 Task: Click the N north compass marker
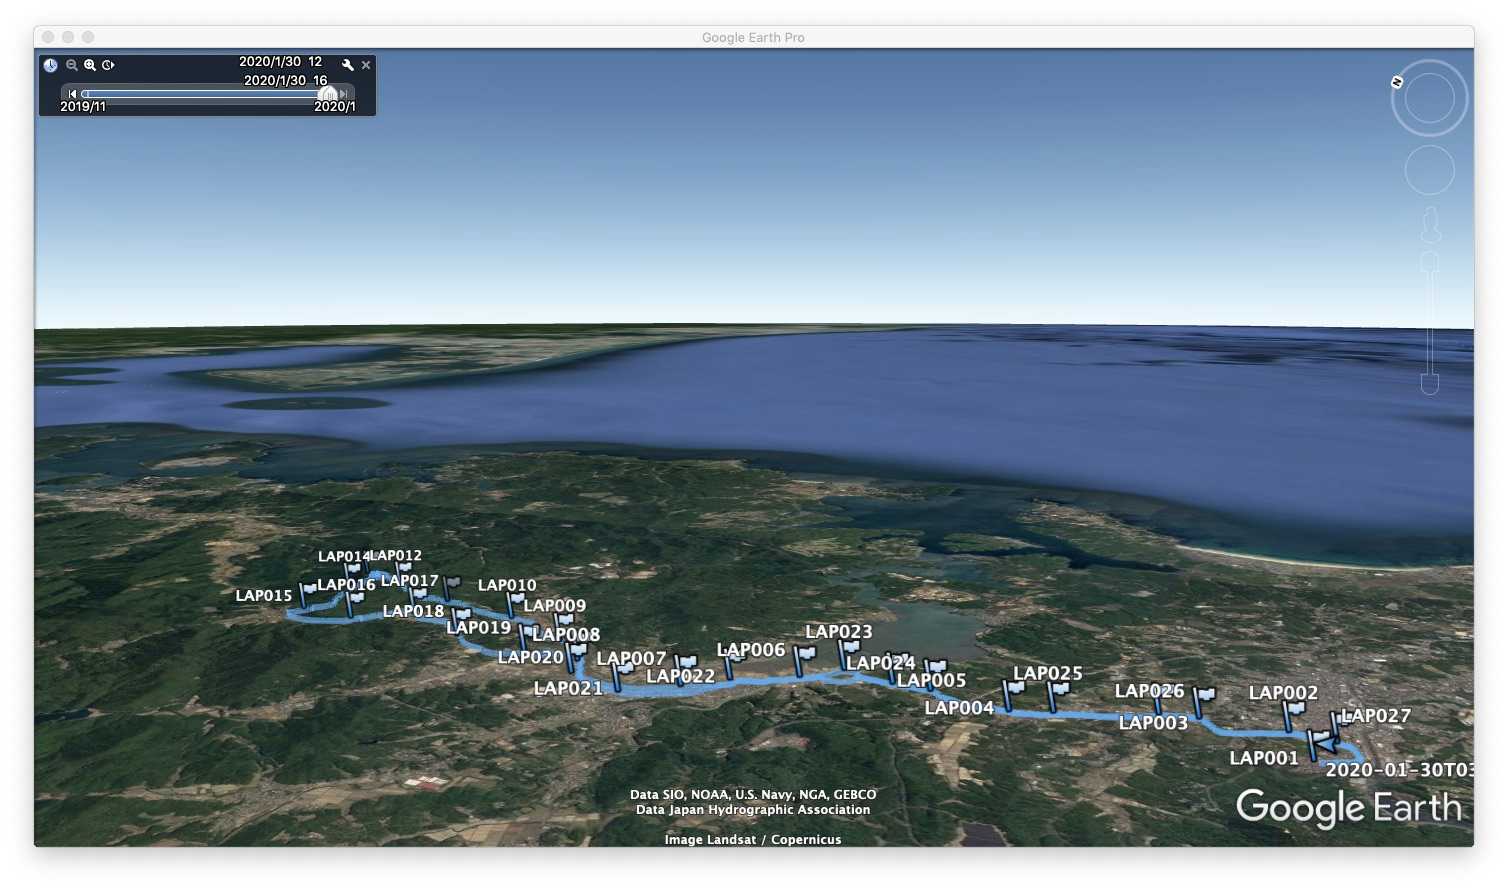pyautogui.click(x=1397, y=82)
